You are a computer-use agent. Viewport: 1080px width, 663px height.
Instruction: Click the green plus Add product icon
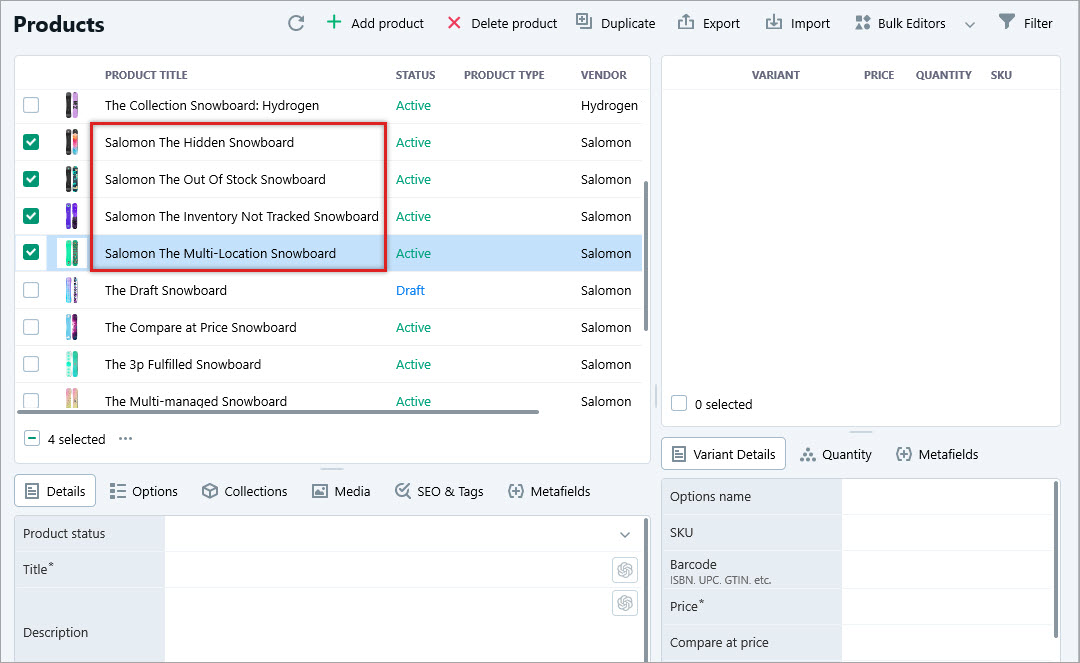click(x=333, y=22)
